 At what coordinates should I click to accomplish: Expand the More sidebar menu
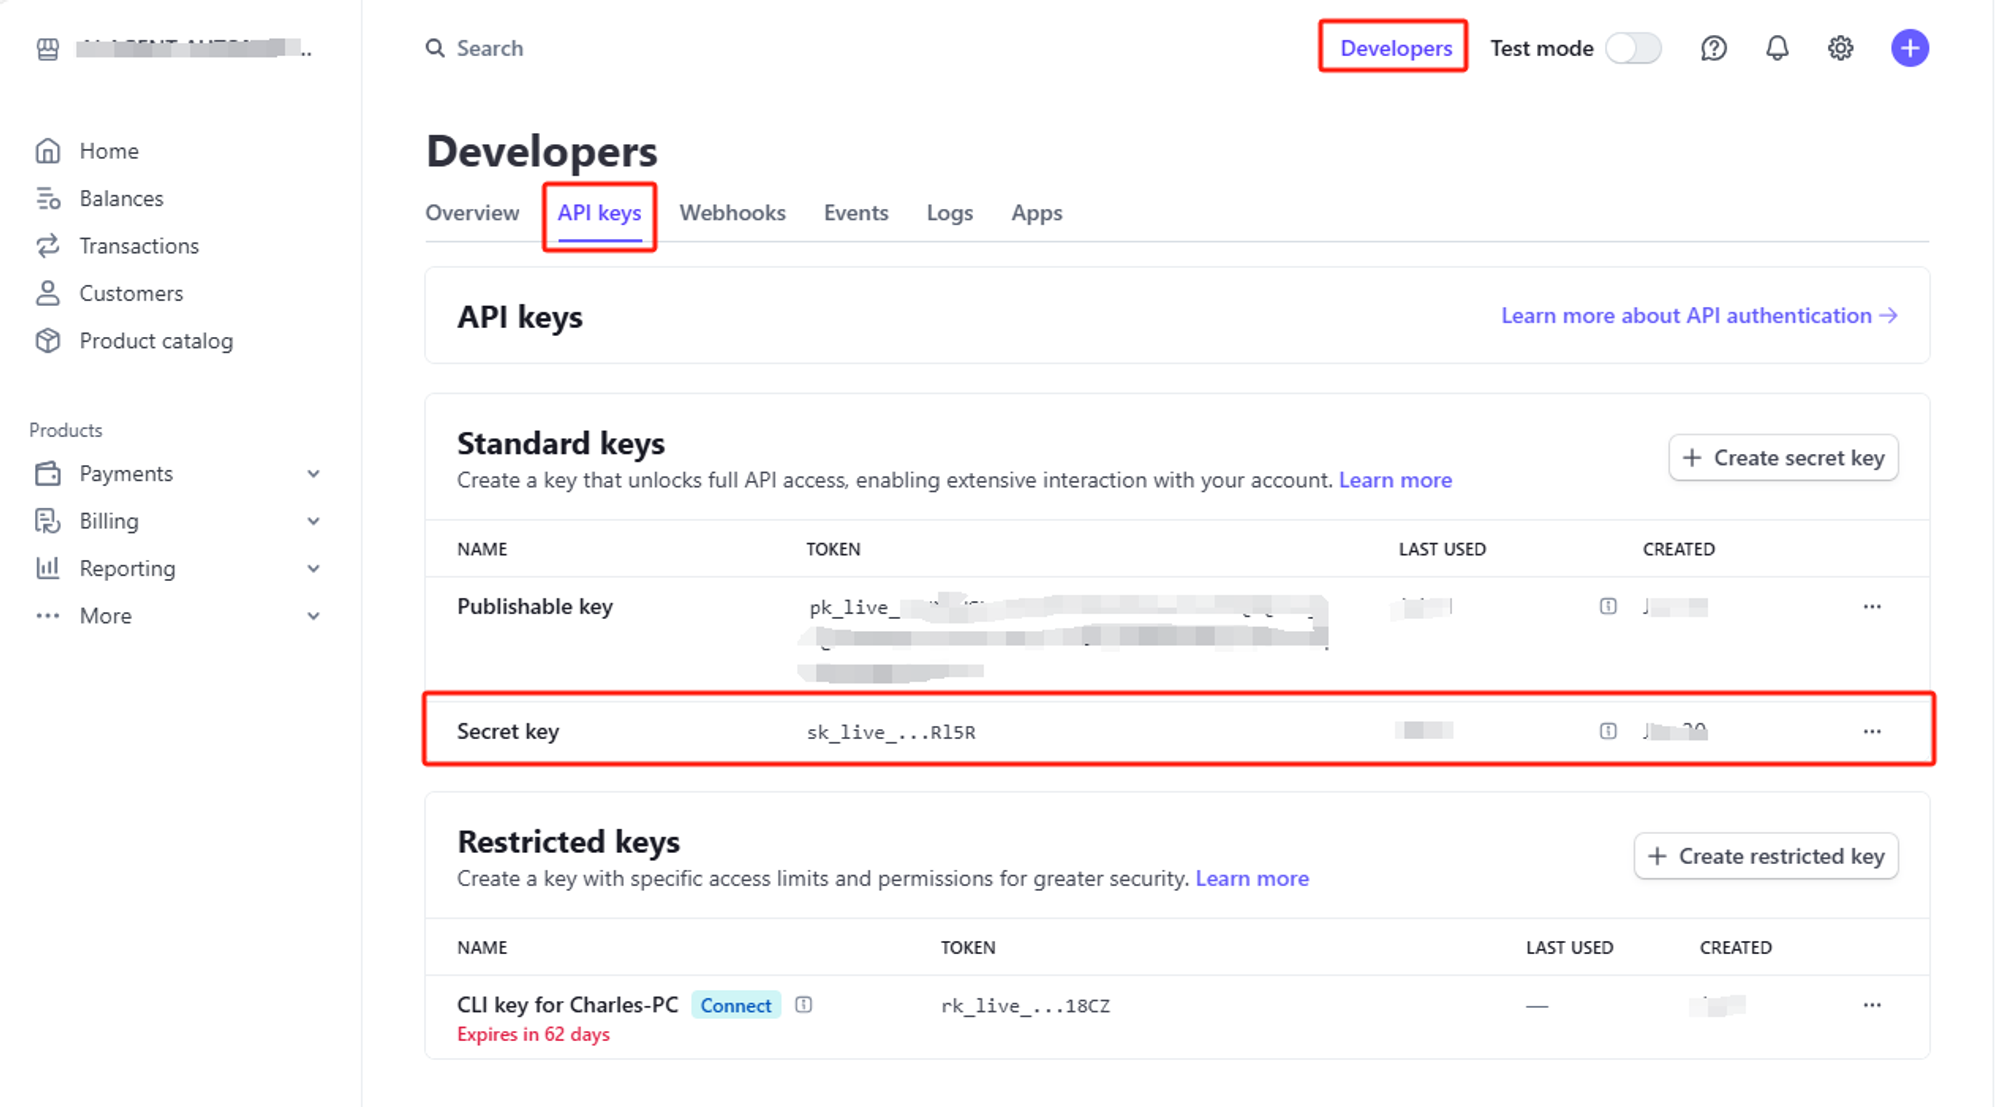[313, 616]
